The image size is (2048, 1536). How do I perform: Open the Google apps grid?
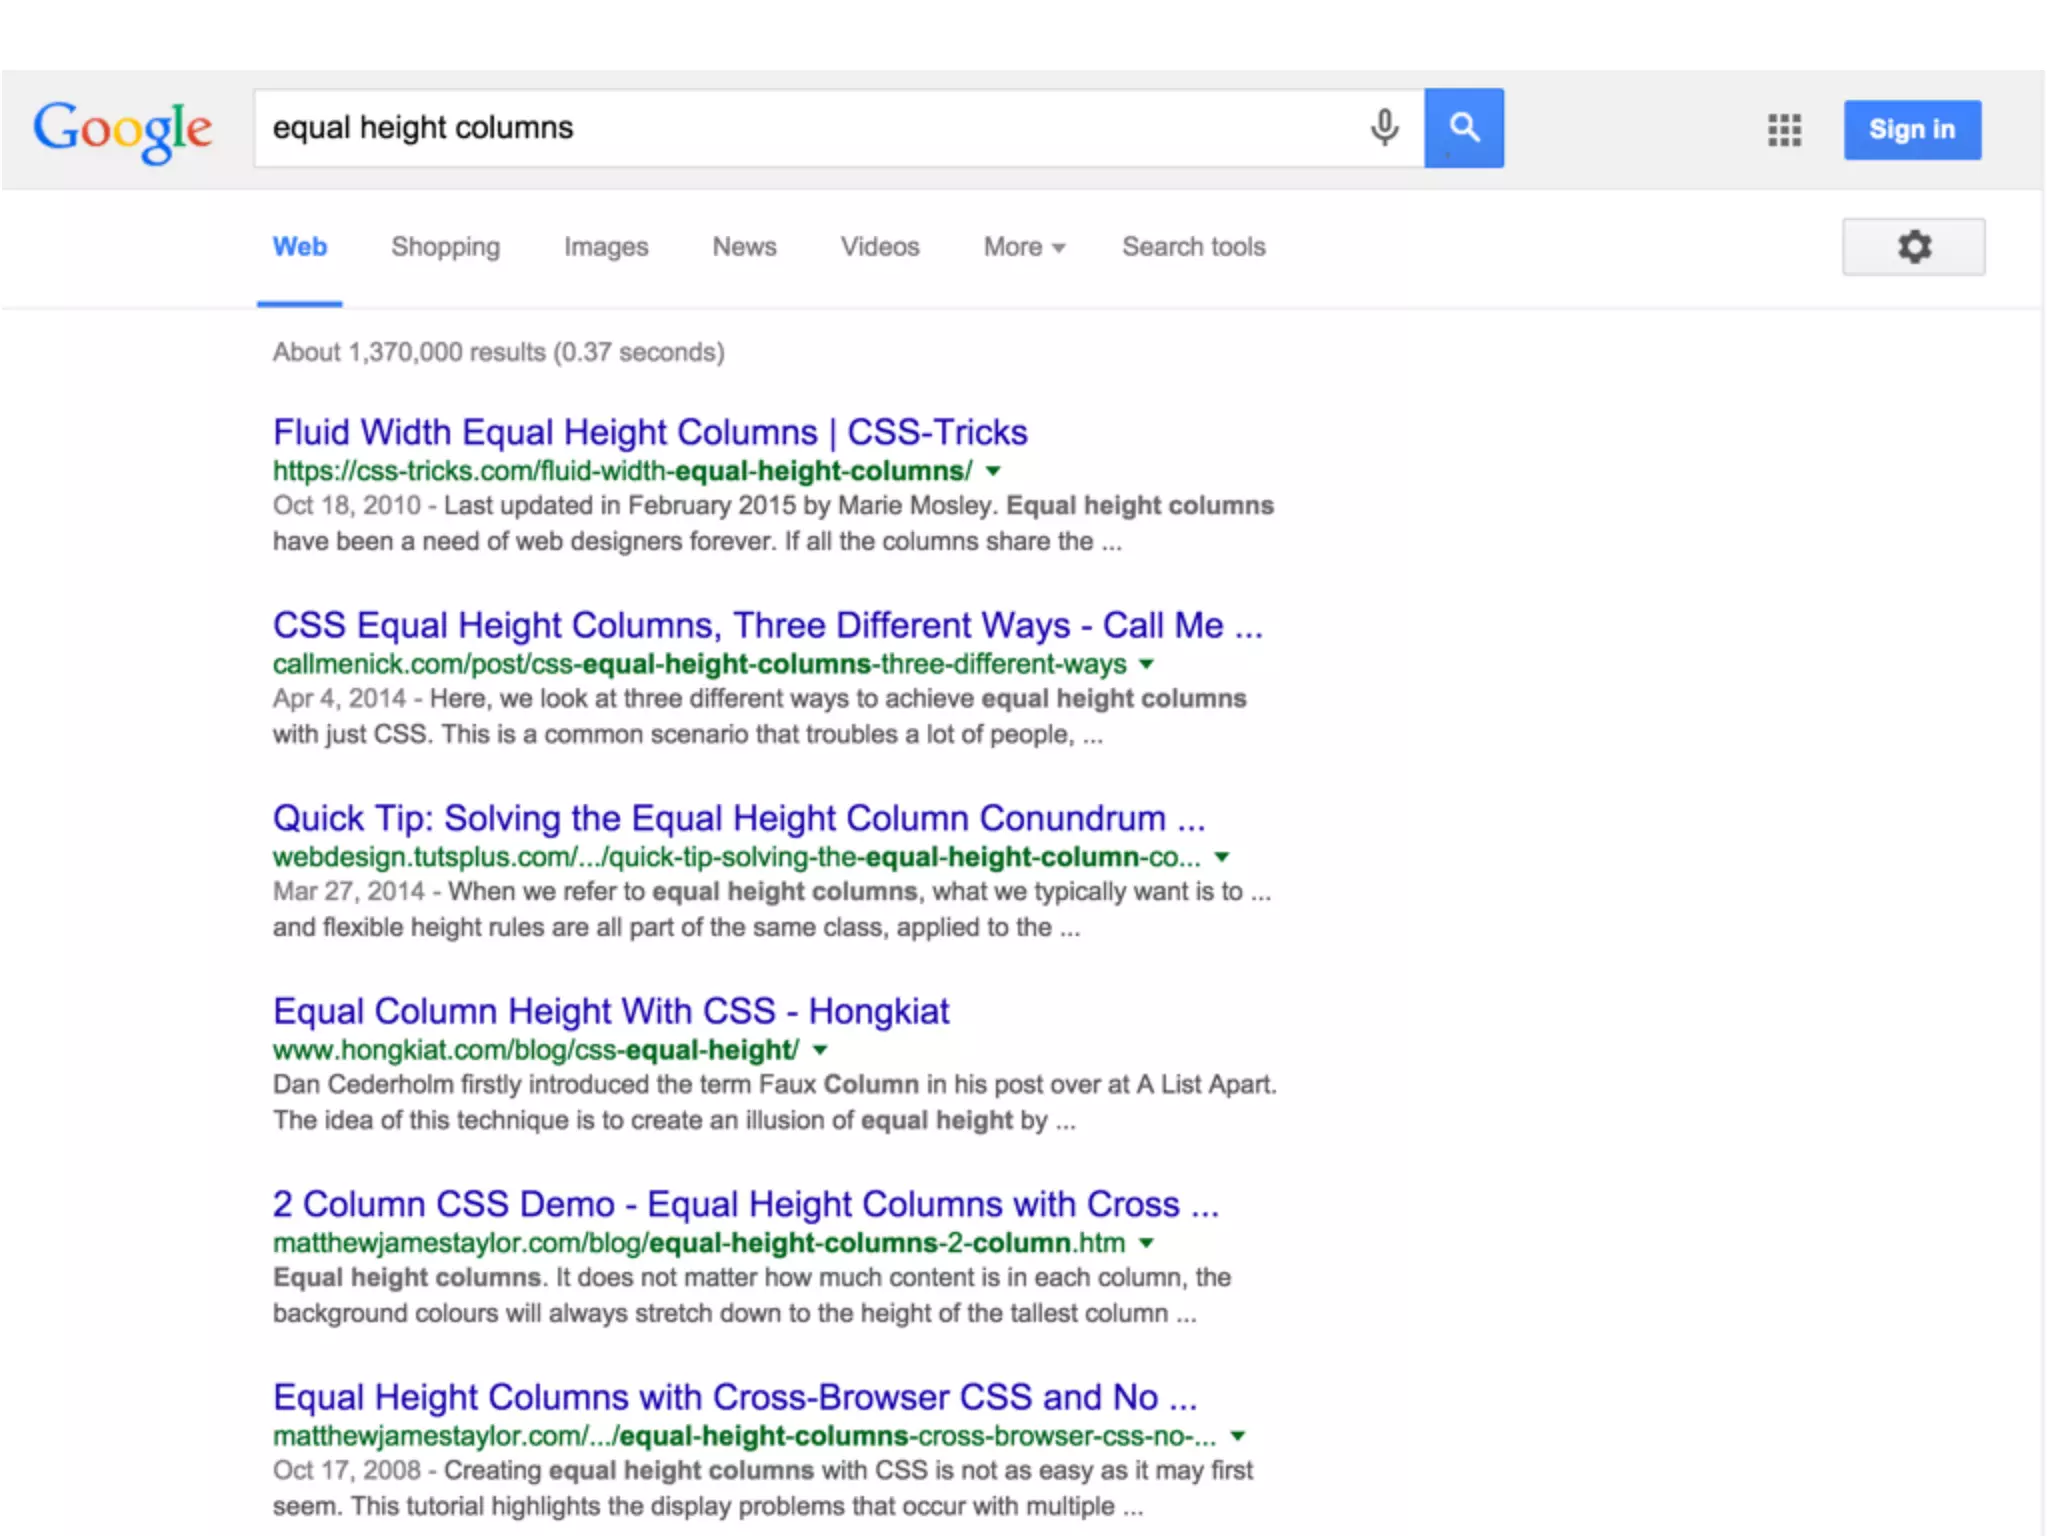[1784, 130]
